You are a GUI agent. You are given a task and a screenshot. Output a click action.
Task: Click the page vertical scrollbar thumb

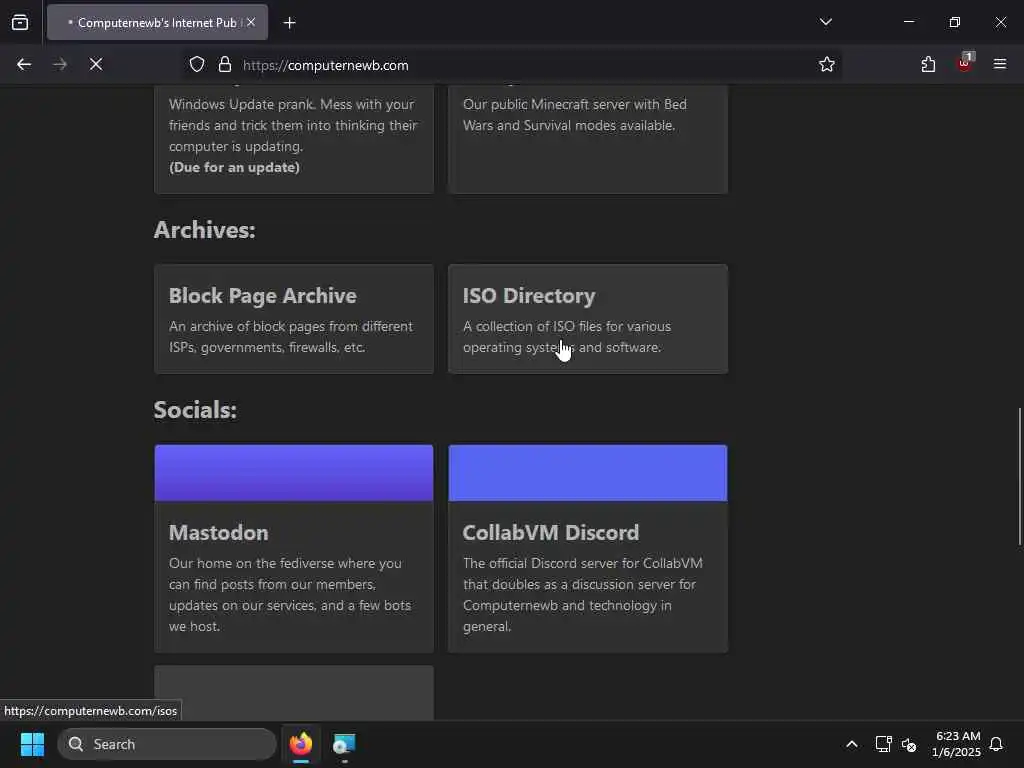[x=1019, y=477]
